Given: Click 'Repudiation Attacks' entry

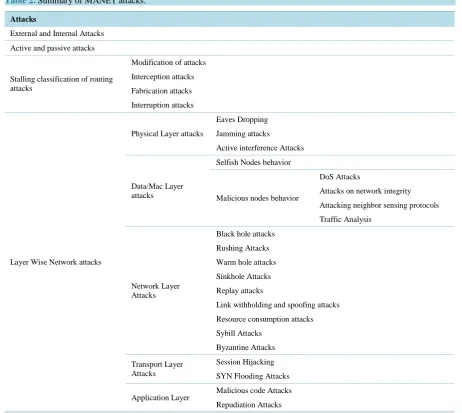Looking at the screenshot, I should [x=249, y=405].
